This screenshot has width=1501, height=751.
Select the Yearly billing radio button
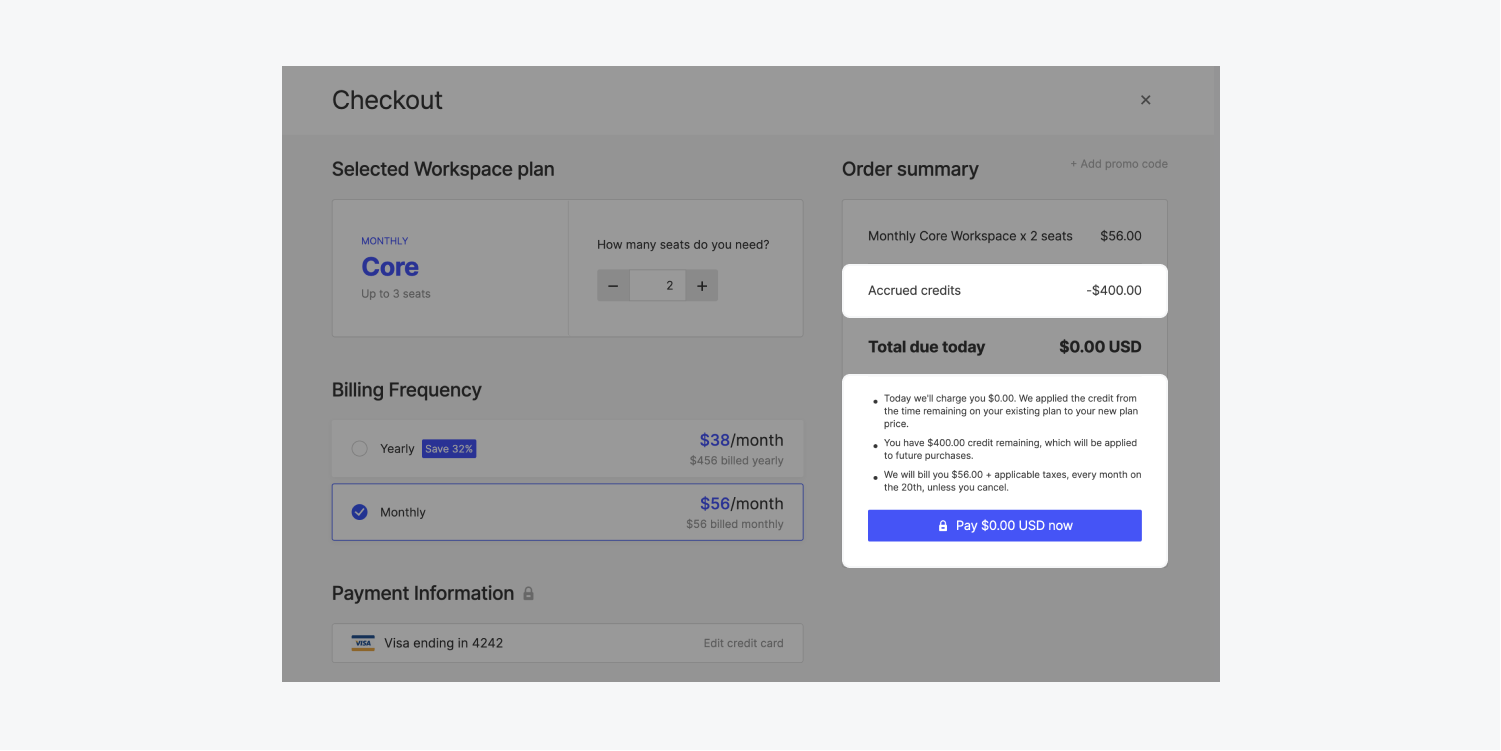click(359, 449)
